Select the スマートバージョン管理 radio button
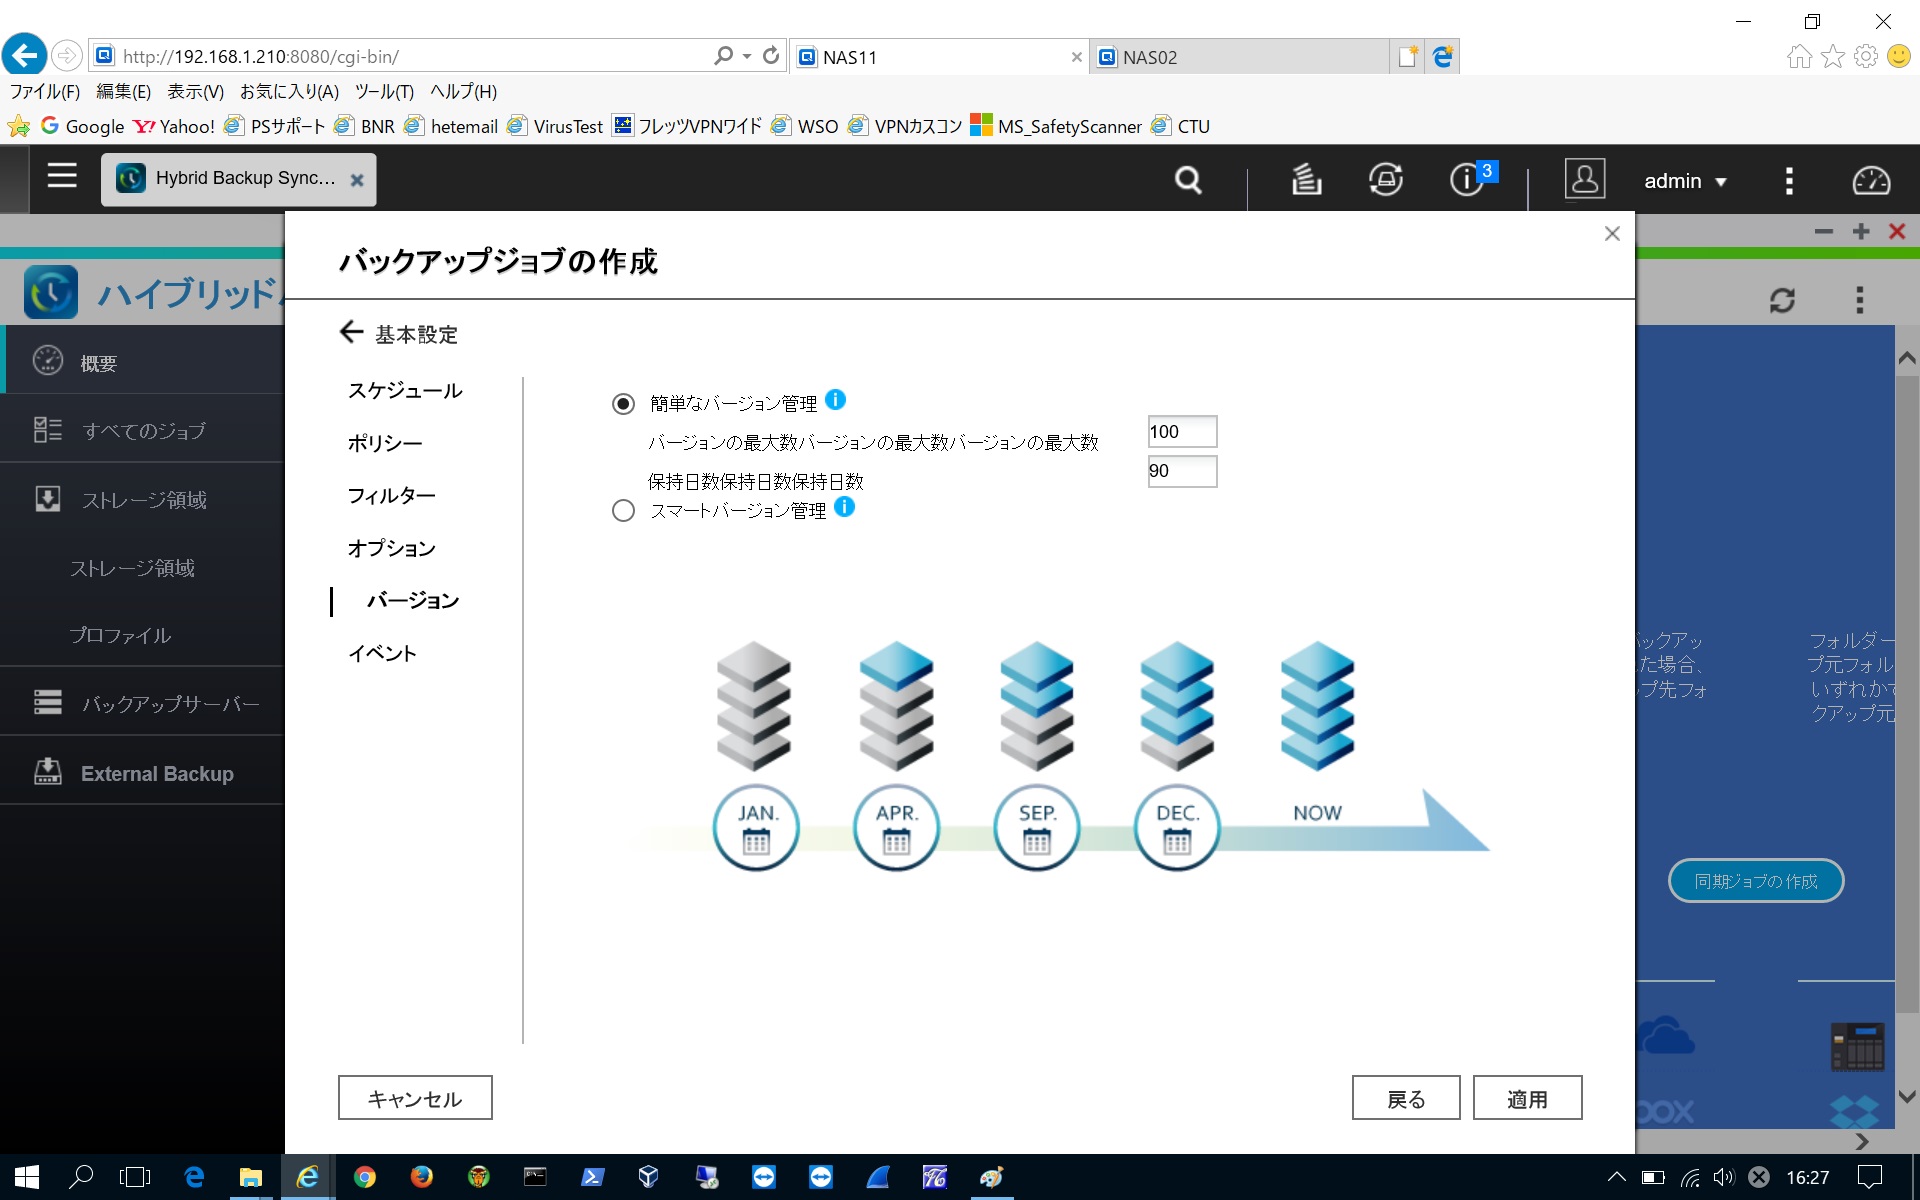 click(x=623, y=510)
